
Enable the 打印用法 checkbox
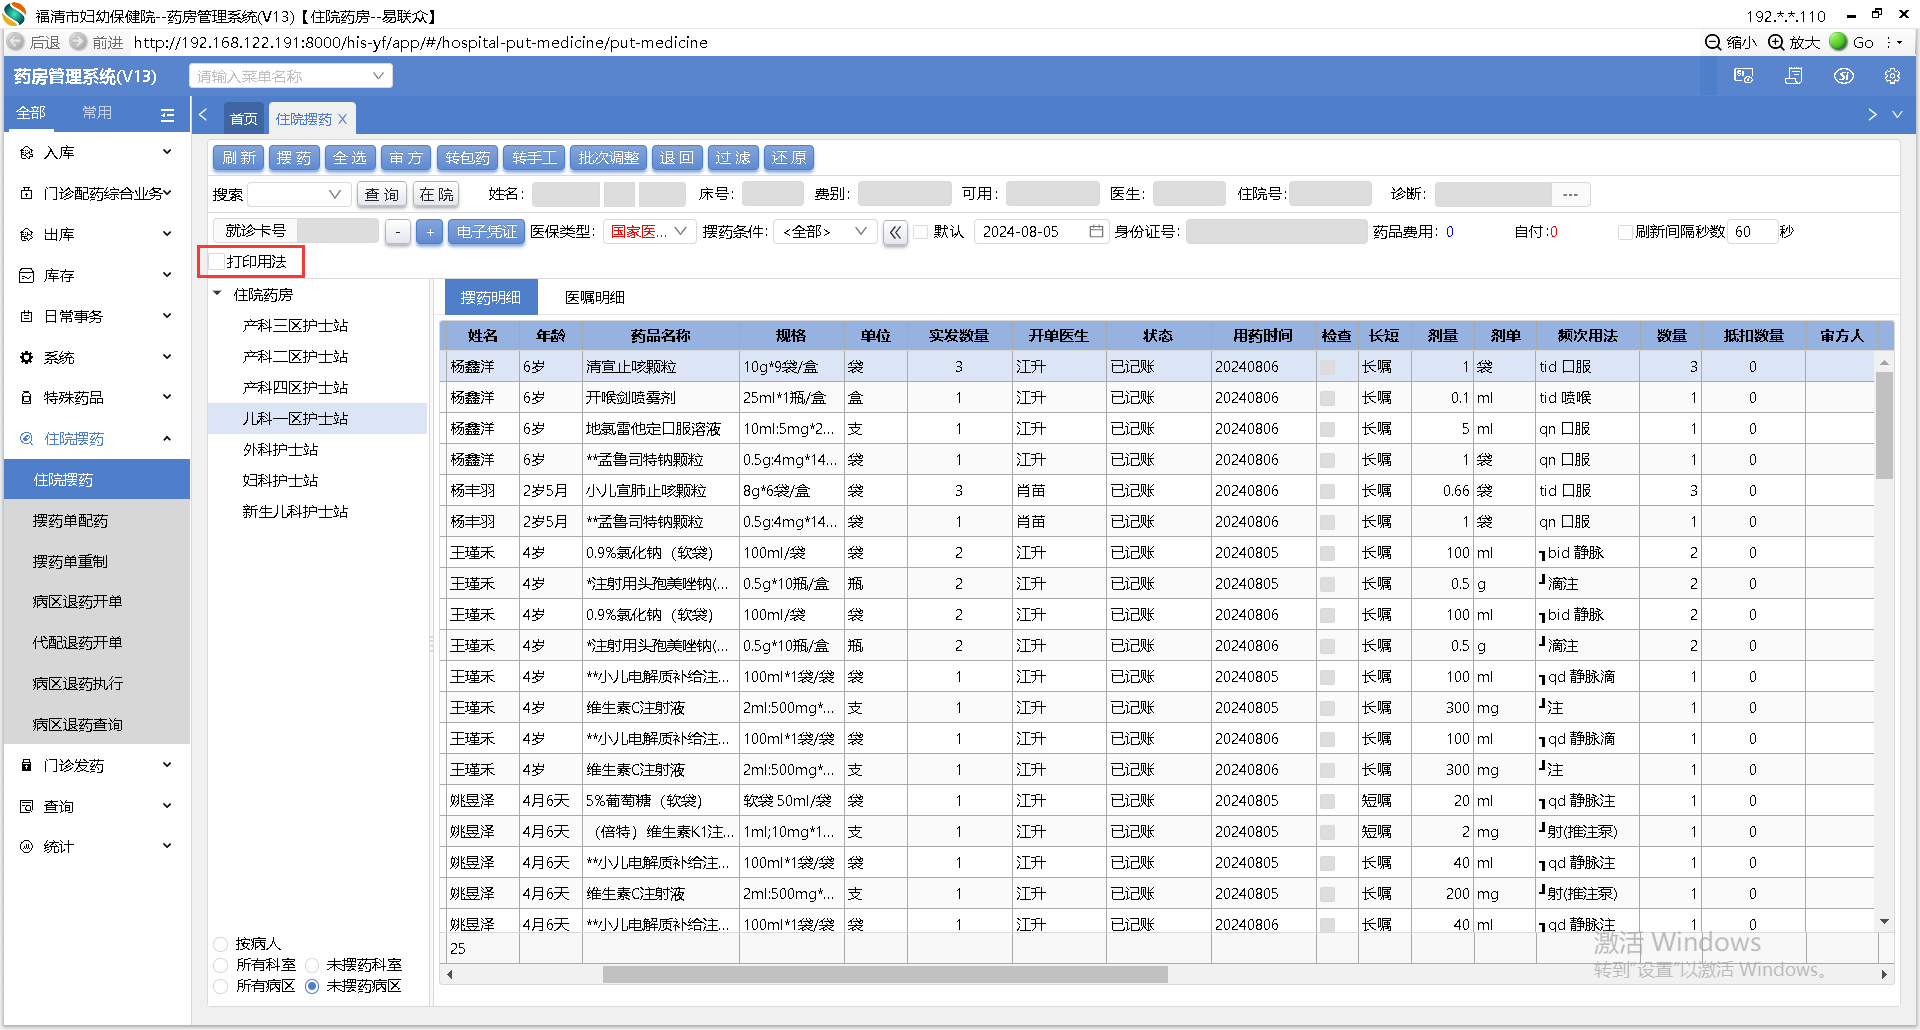click(x=216, y=262)
